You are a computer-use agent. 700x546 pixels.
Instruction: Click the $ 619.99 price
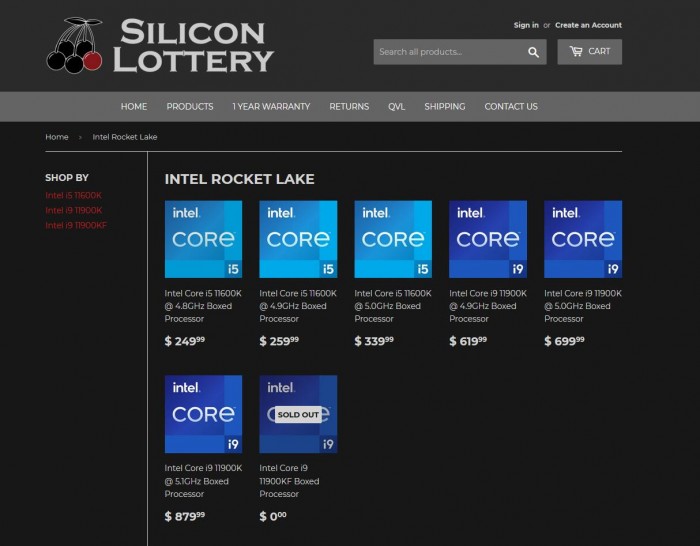coord(468,341)
